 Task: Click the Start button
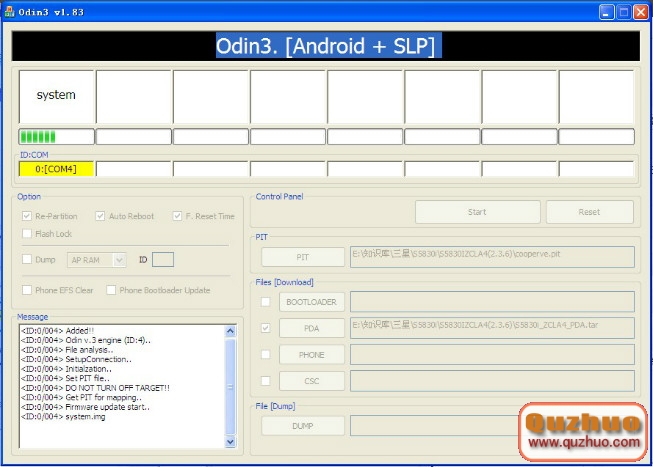point(477,212)
